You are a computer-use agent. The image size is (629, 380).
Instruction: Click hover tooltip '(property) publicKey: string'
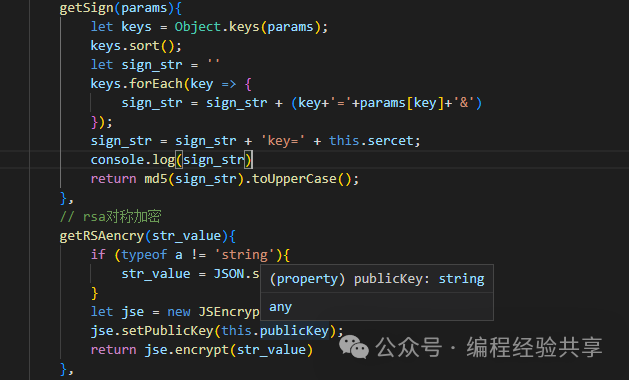pyautogui.click(x=377, y=278)
